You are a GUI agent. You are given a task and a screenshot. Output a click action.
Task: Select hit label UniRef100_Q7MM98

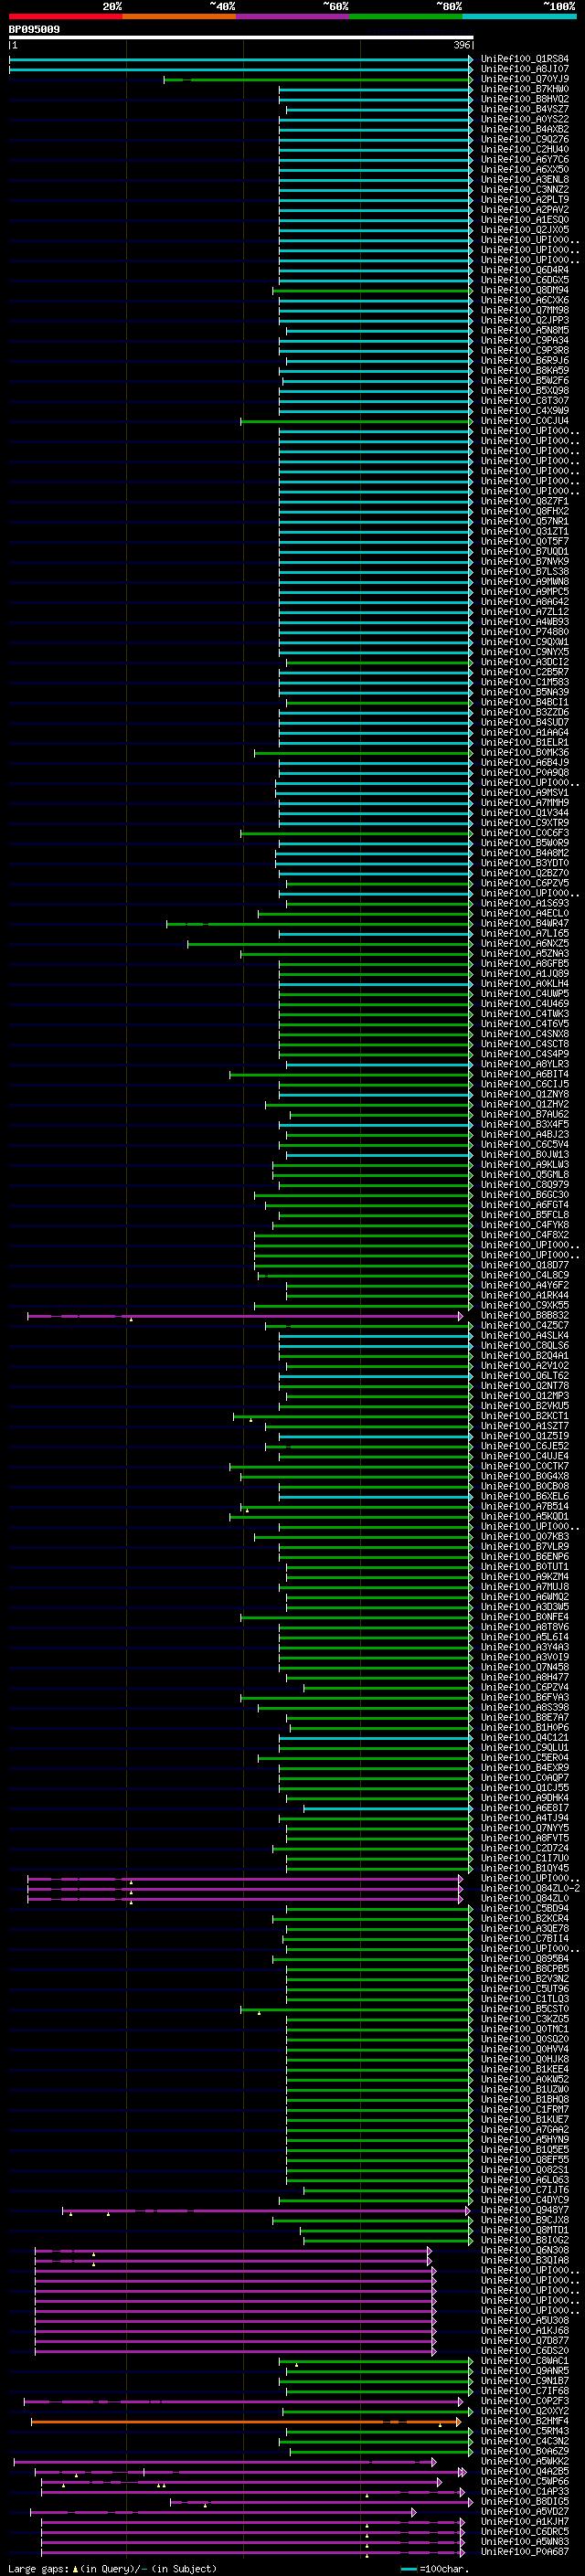coord(525,310)
